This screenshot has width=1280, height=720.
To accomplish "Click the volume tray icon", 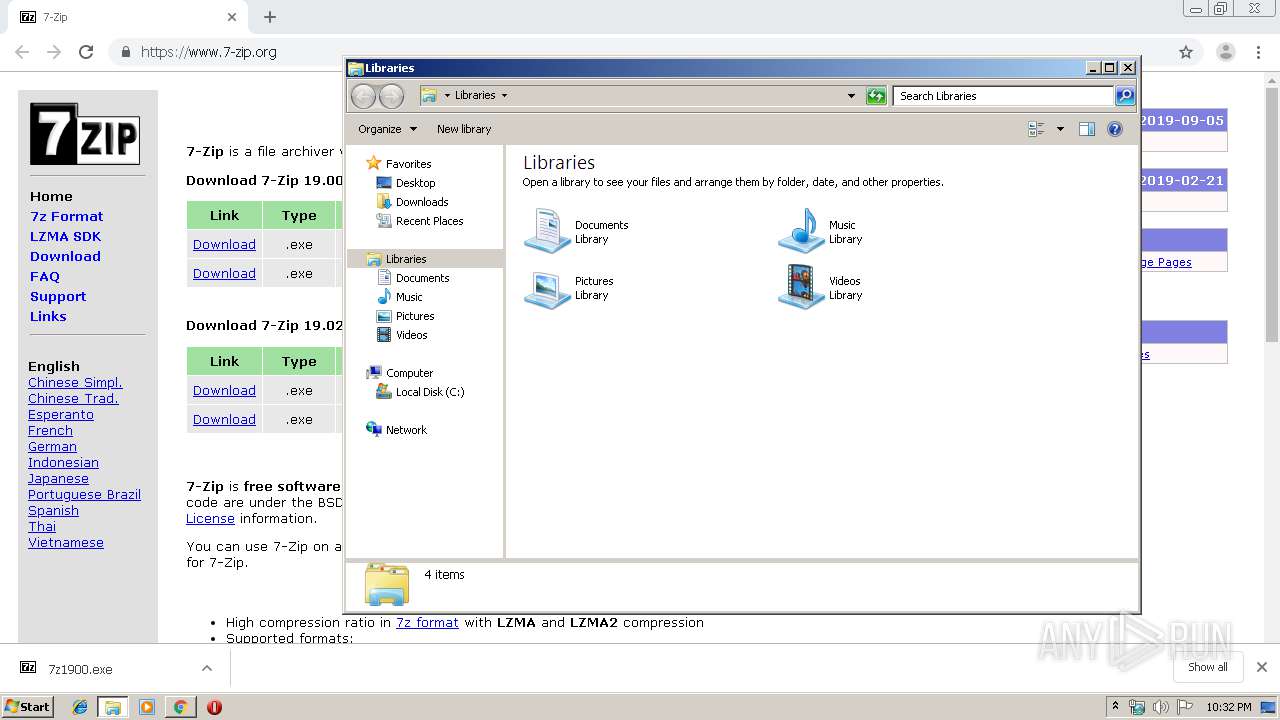I will pos(1160,707).
